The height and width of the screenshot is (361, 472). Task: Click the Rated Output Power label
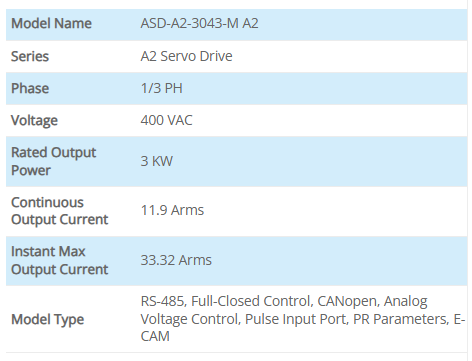(54, 161)
